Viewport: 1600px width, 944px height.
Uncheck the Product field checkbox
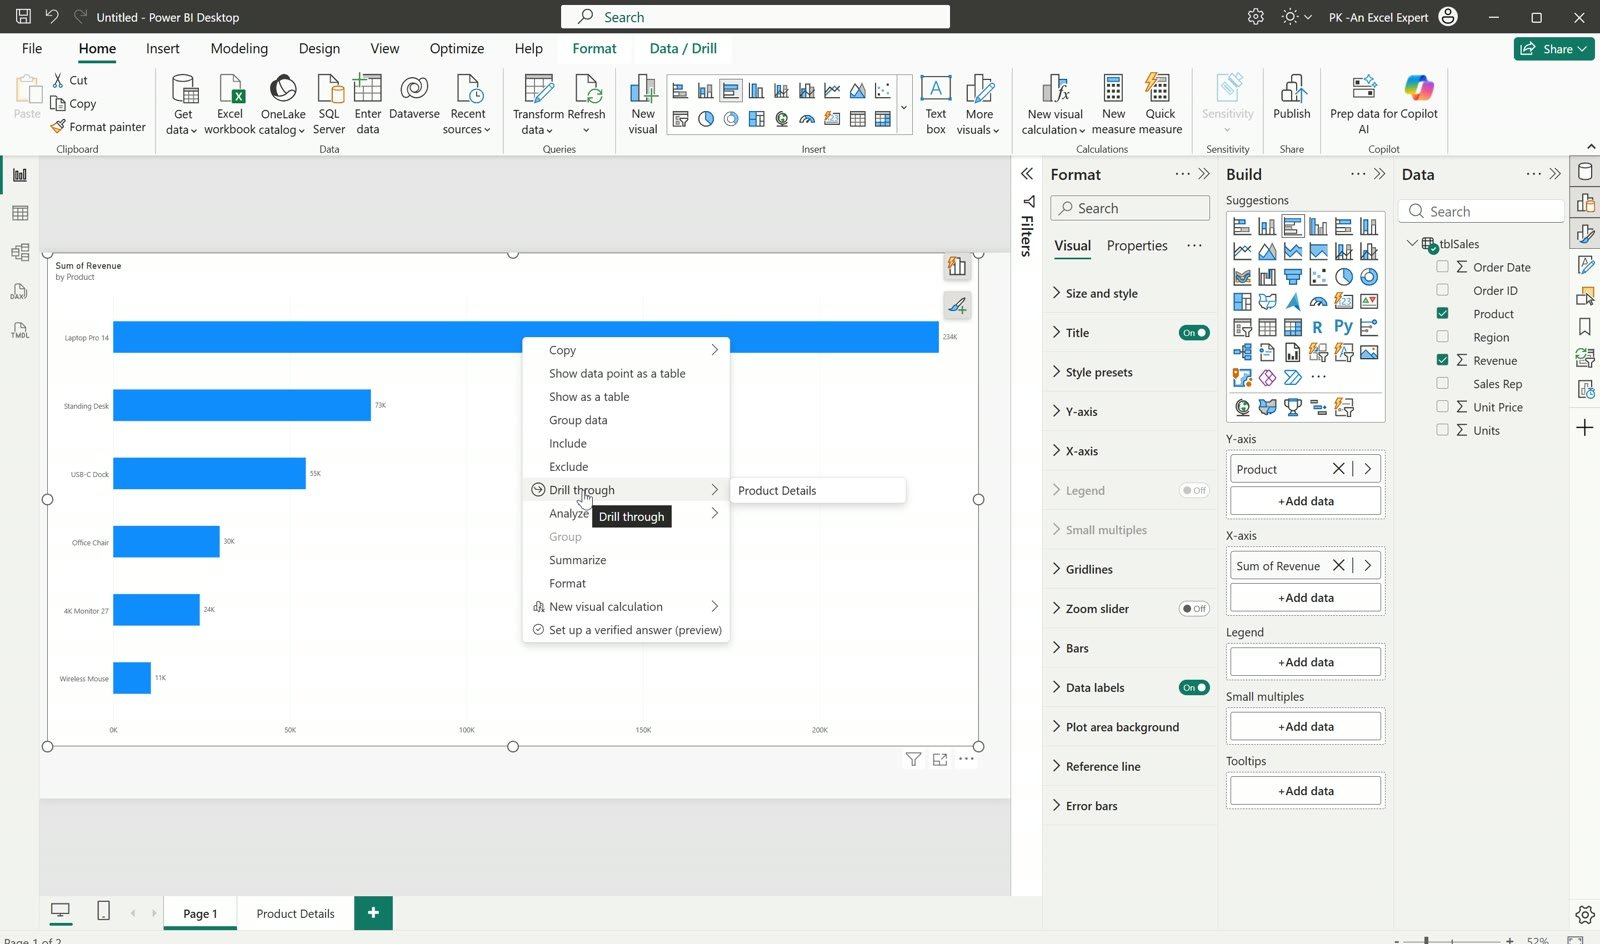[x=1442, y=314]
